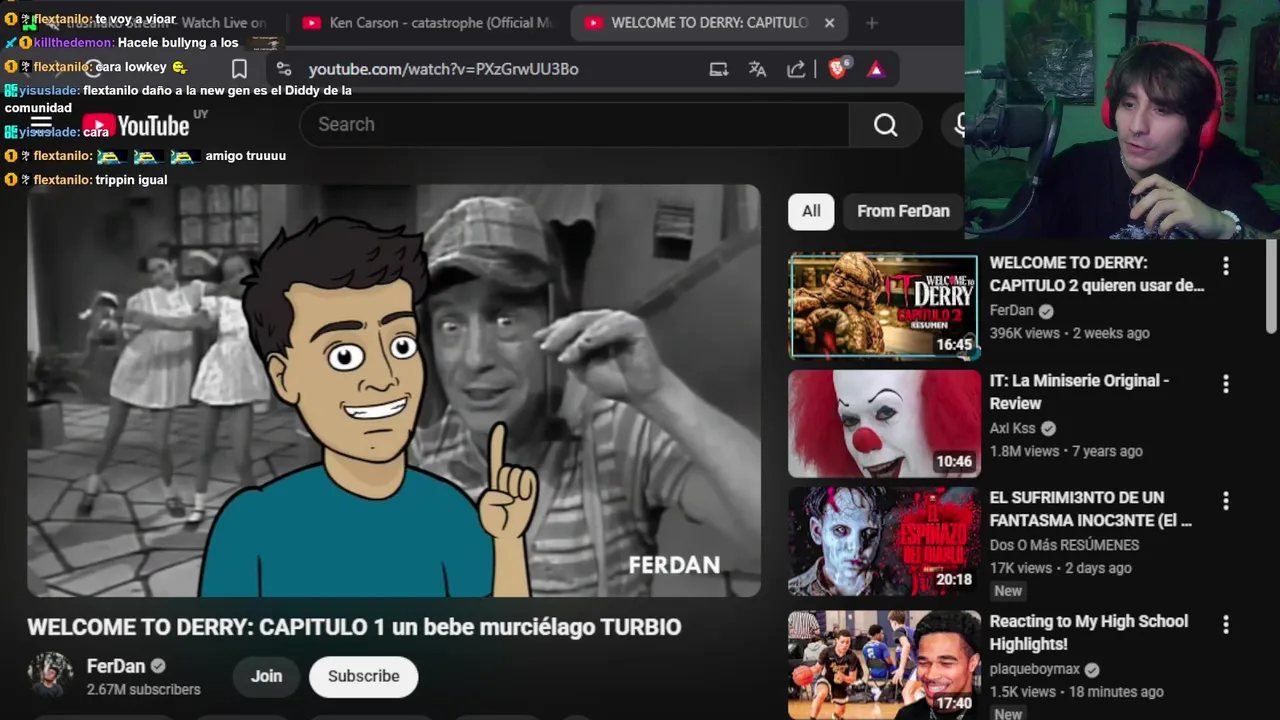
Task: Open Axl Kss channel name
Action: tap(1010, 428)
